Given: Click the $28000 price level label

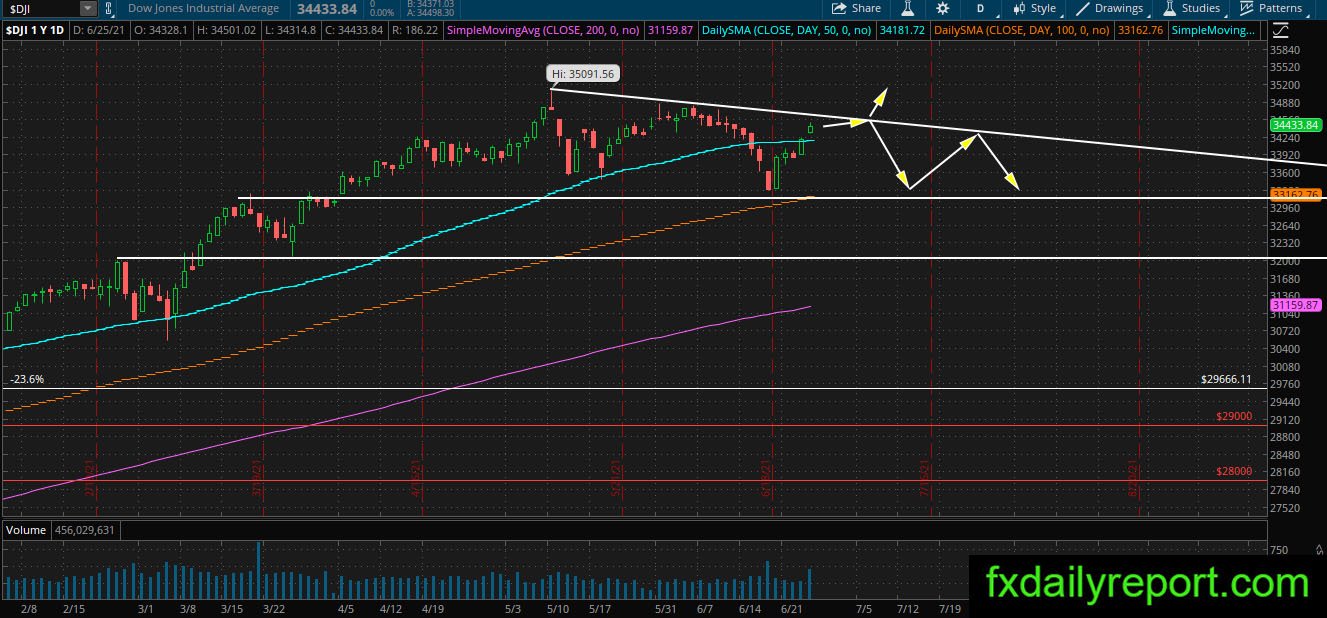Looking at the screenshot, I should (x=1234, y=471).
